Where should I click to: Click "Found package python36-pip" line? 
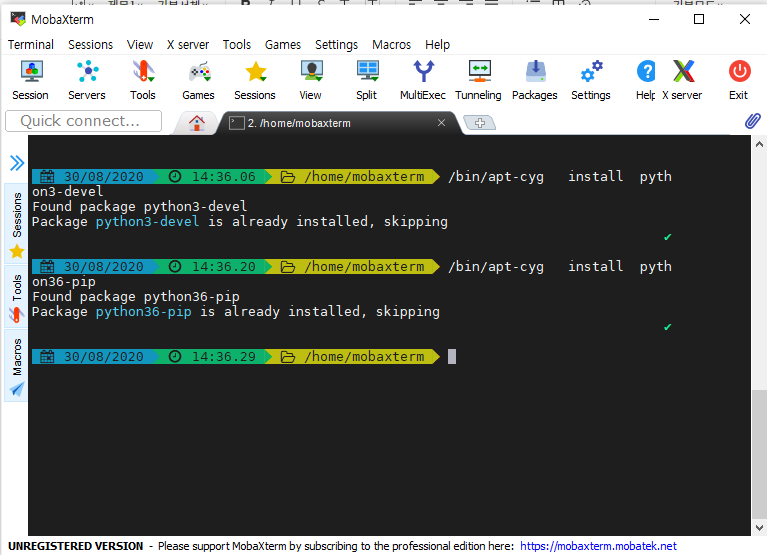(135, 296)
